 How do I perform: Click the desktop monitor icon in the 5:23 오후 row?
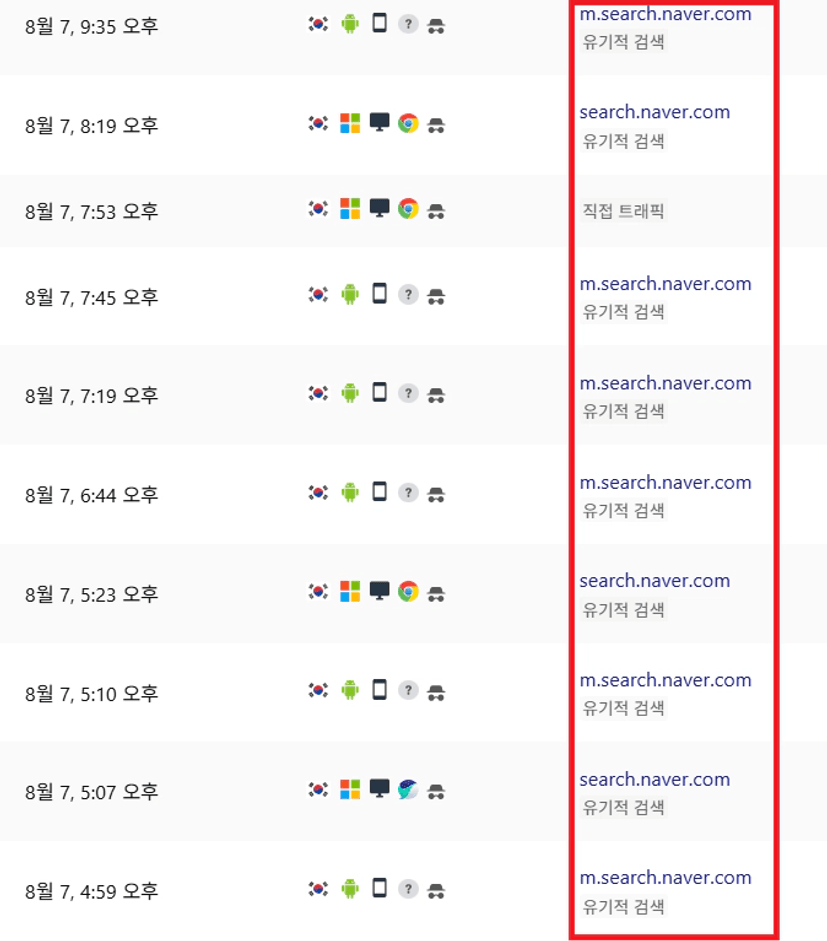point(379,591)
